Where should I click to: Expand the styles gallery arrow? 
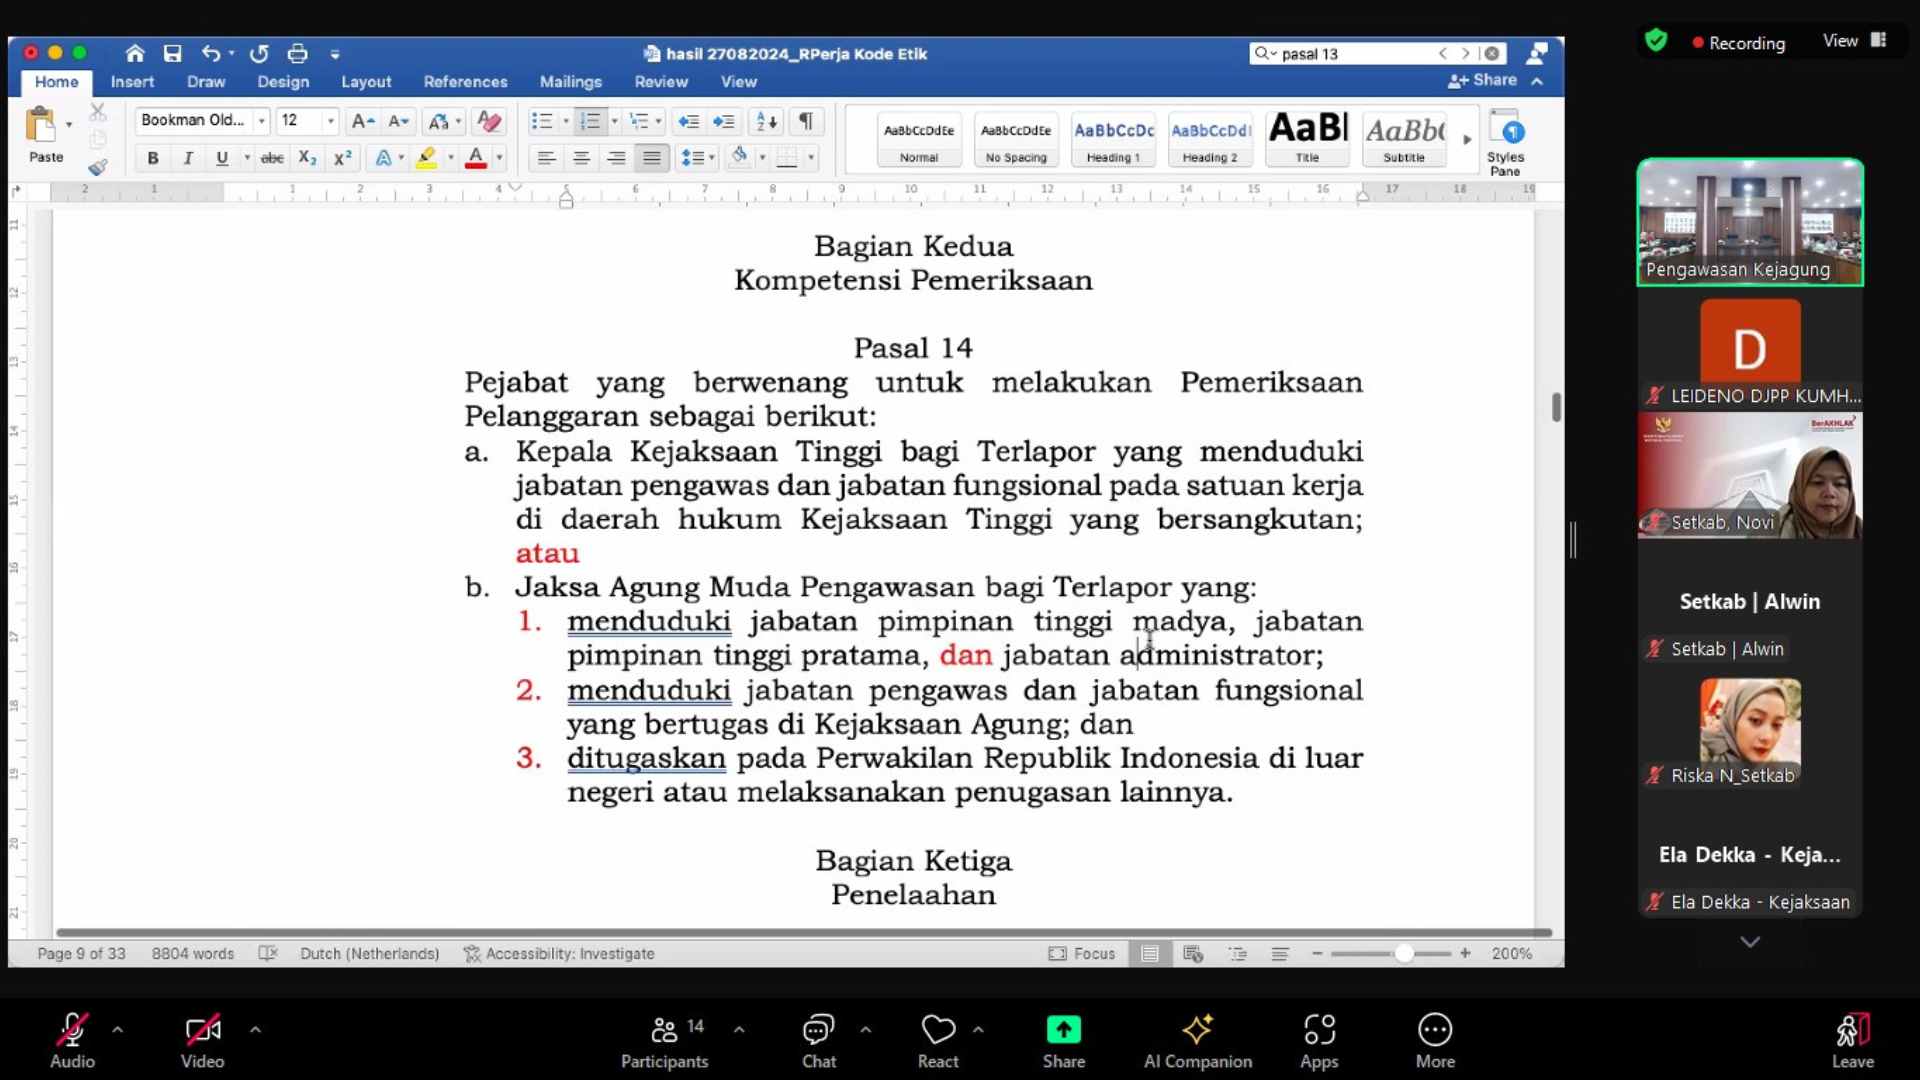(x=1466, y=140)
